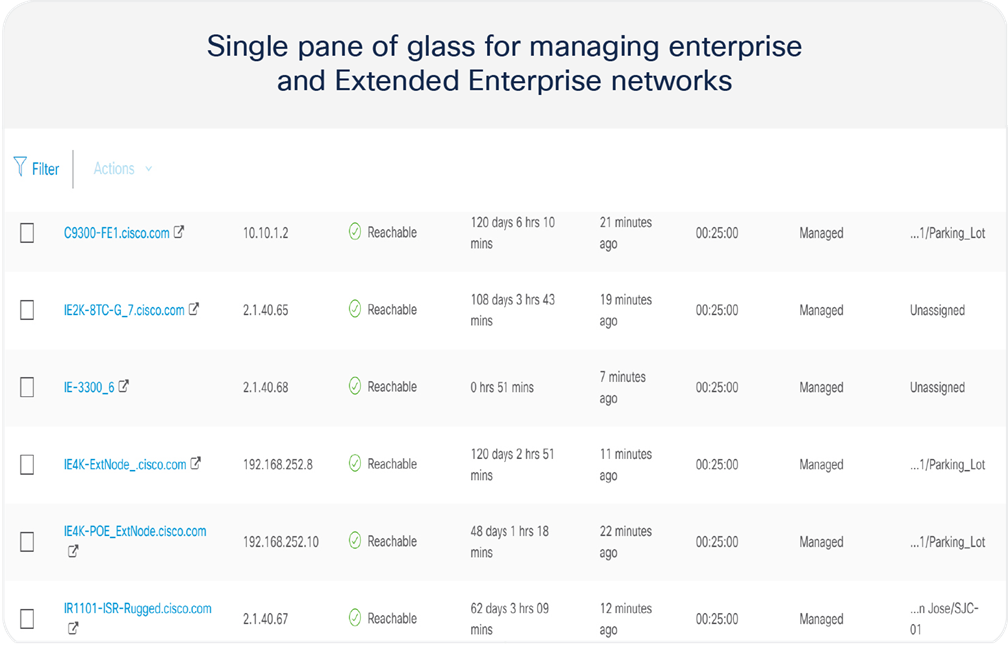The width and height of the screenshot is (1008, 664).
Task: Open the IE2K-8TC-G_7.cisco.com device link
Action: [124, 310]
